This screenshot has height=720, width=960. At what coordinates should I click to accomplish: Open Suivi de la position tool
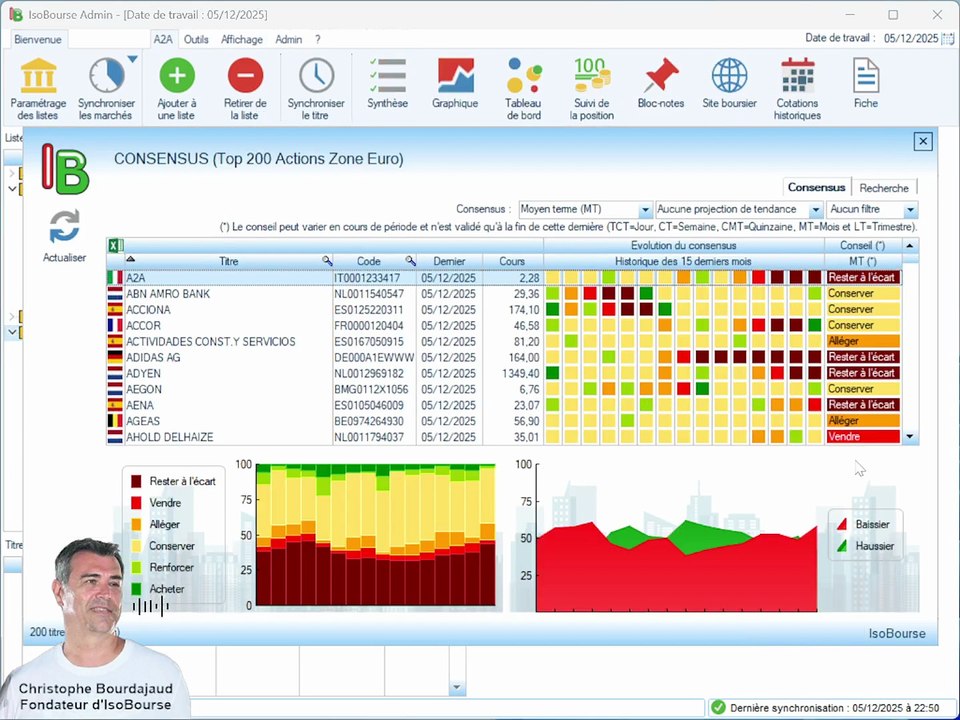(591, 89)
